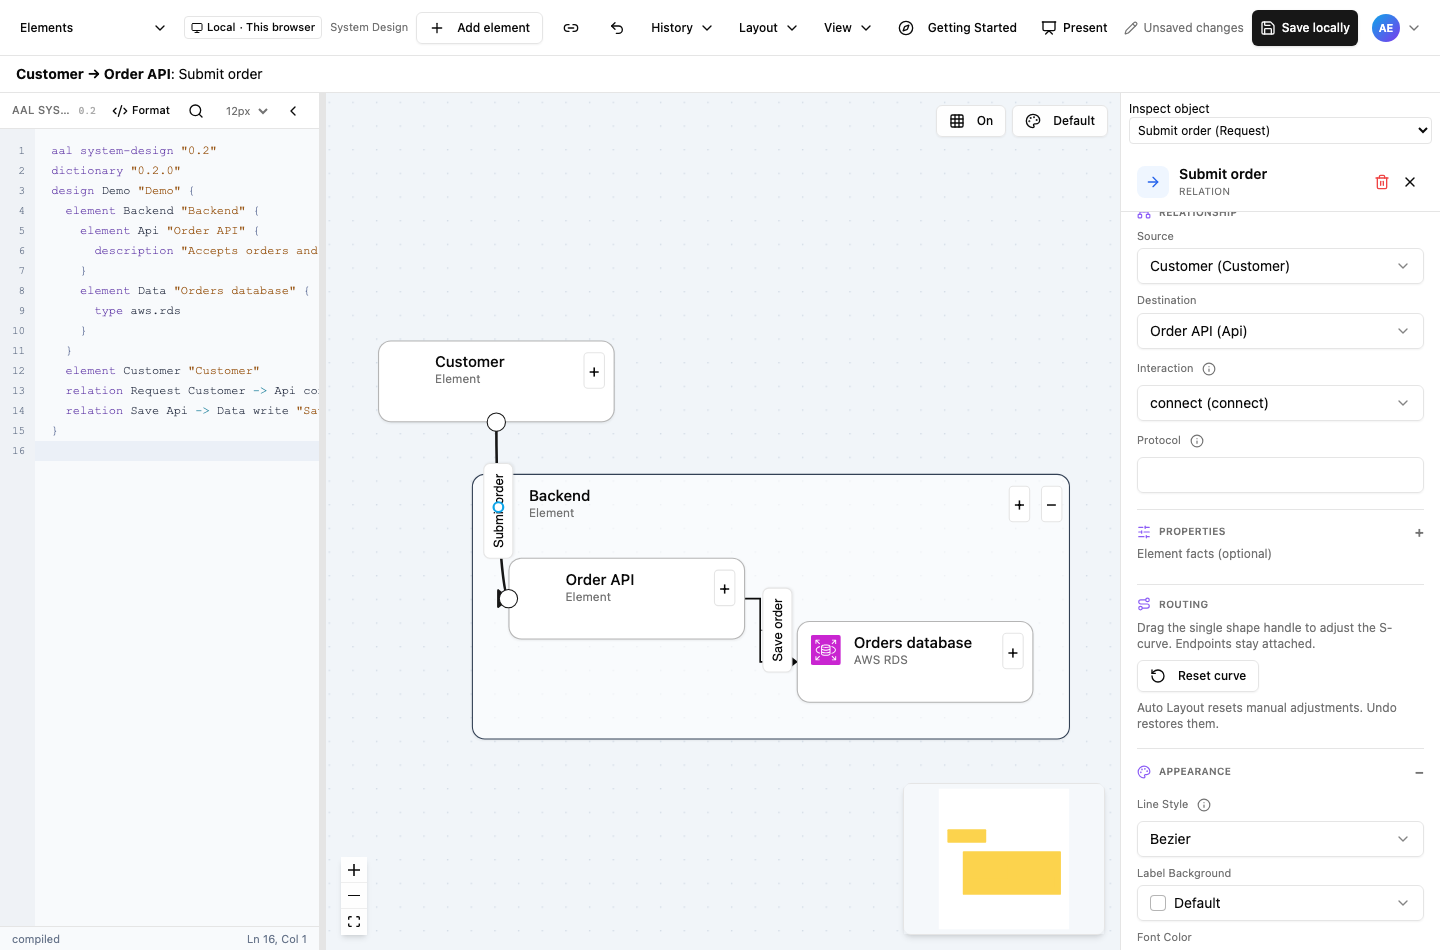Screen dimensions: 1440x950
Task: Open the Layout menu
Action: (768, 28)
